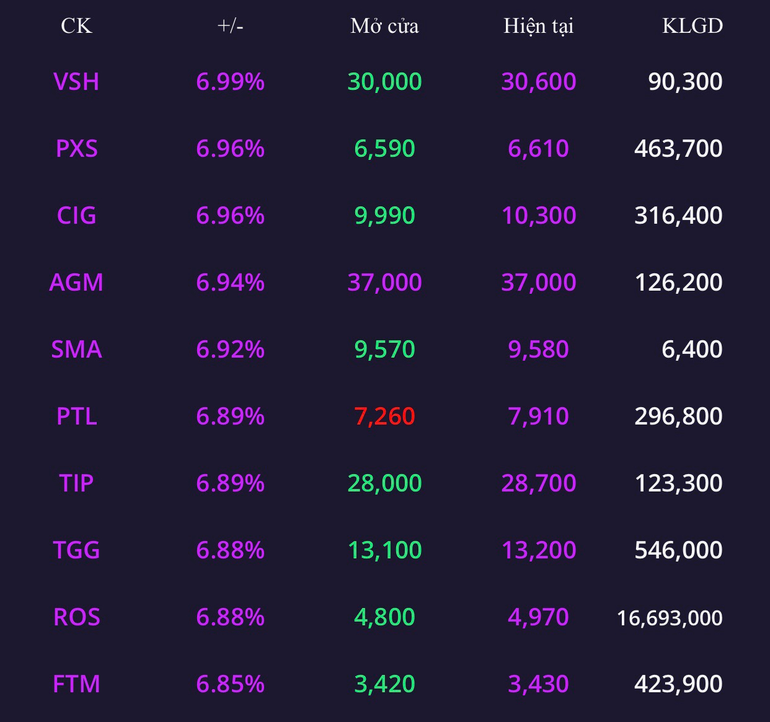Select the AGM stock symbol

click(x=76, y=282)
